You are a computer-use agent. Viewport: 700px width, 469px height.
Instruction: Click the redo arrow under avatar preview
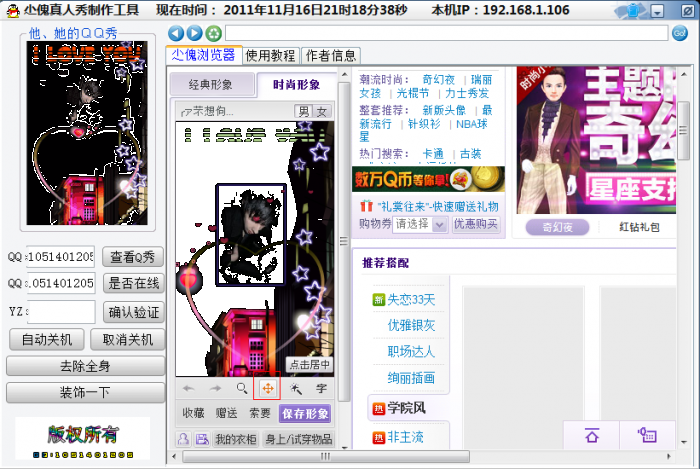pos(215,388)
